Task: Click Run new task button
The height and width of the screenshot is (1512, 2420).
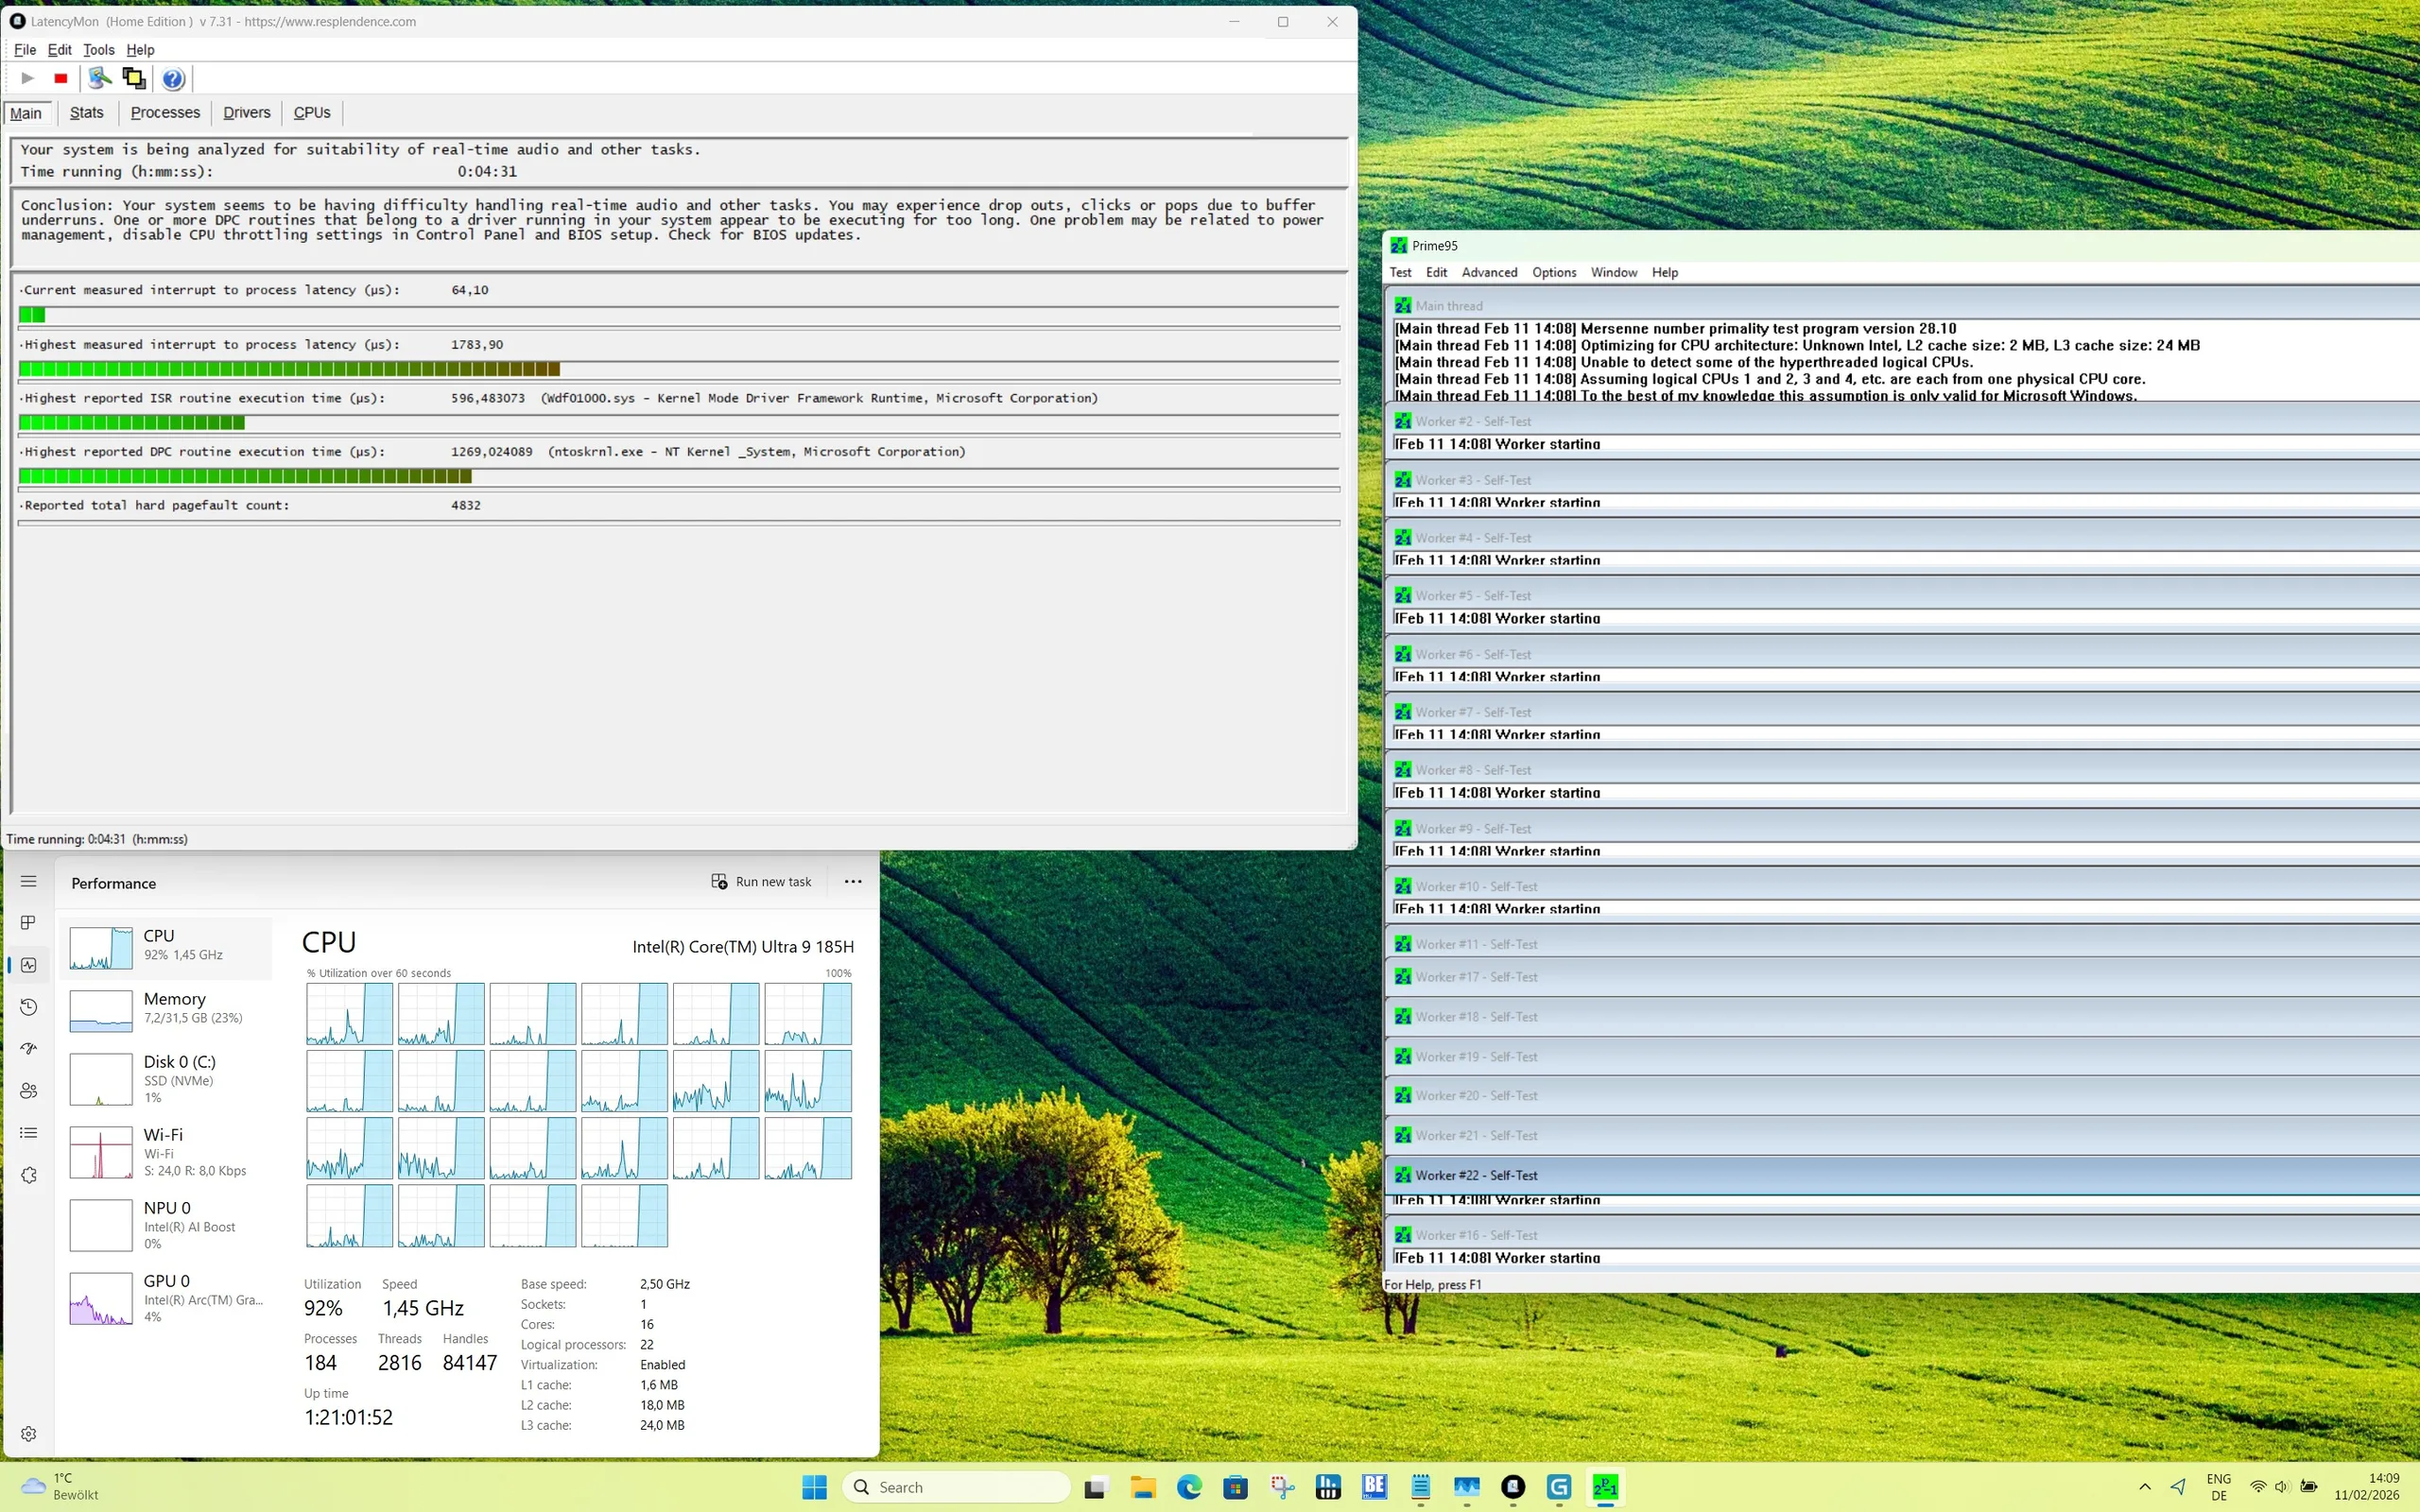Action: click(x=761, y=881)
